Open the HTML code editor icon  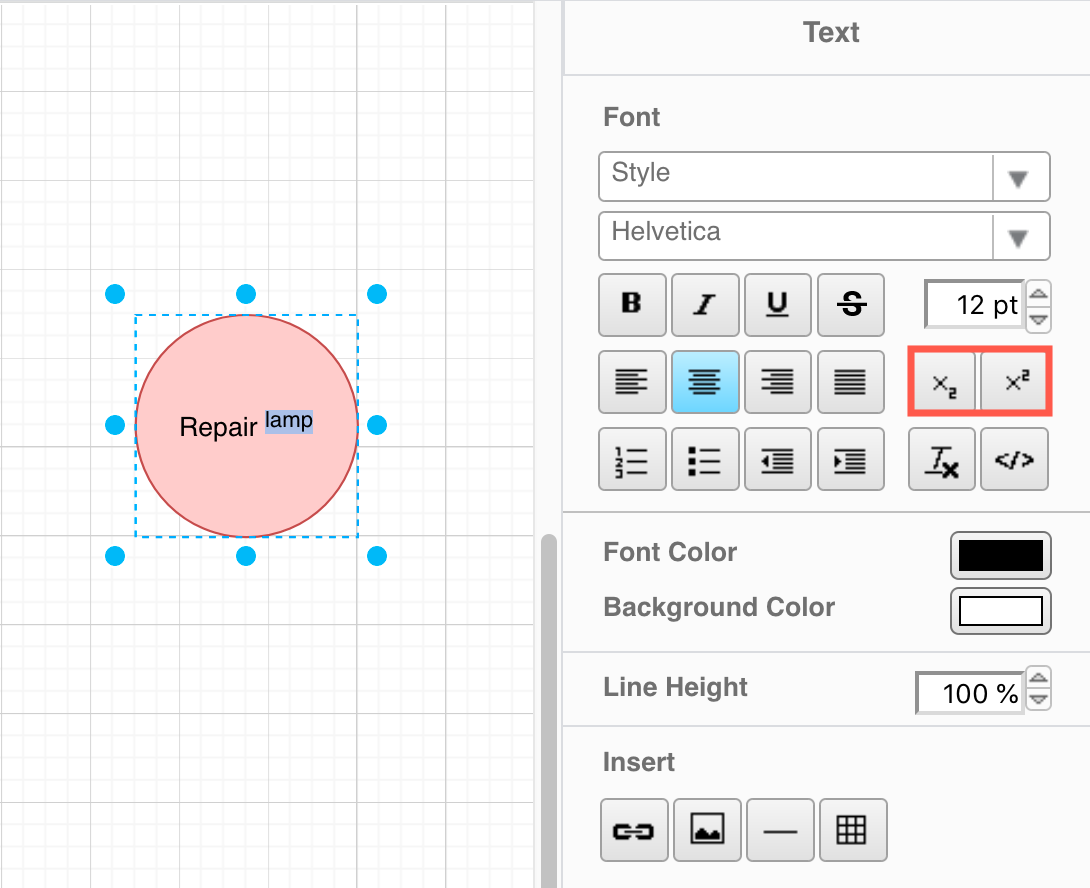1014,460
